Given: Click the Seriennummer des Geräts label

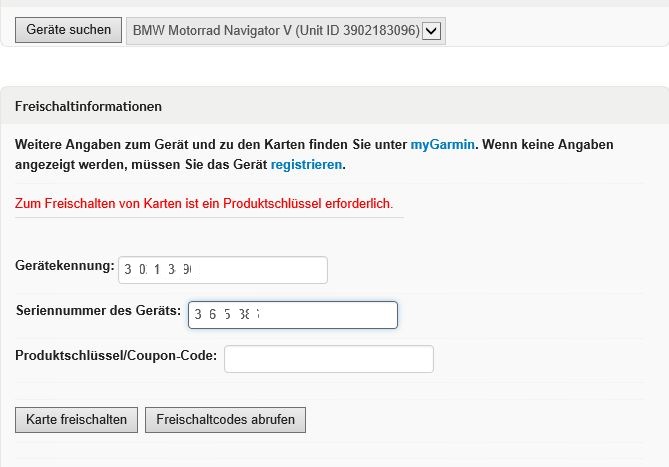Looking at the screenshot, I should click(98, 311).
